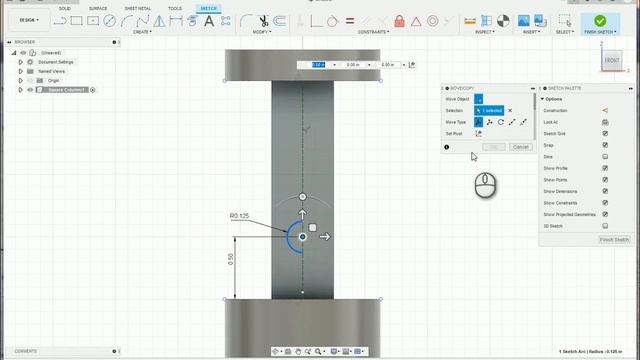The height and width of the screenshot is (360, 640).
Task: Click the Window Select tool icon
Action: pos(565,21)
